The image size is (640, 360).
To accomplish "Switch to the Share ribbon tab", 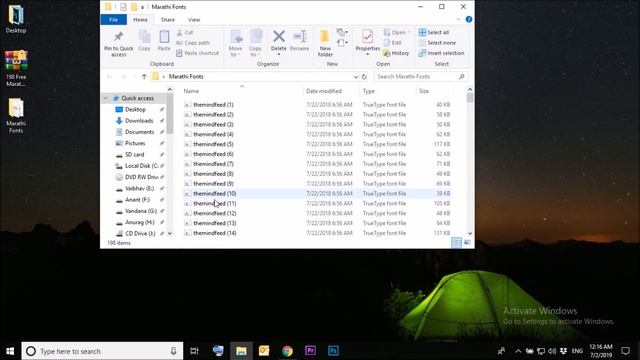I will [x=167, y=20].
